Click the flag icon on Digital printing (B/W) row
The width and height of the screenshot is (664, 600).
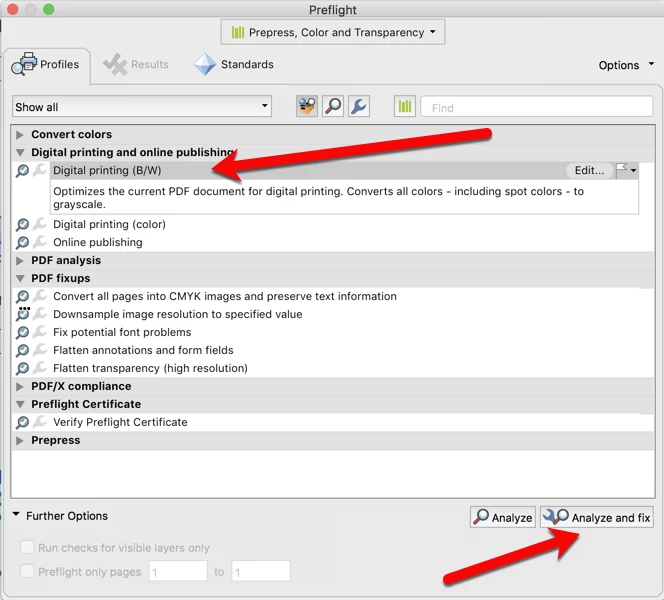[x=622, y=169]
